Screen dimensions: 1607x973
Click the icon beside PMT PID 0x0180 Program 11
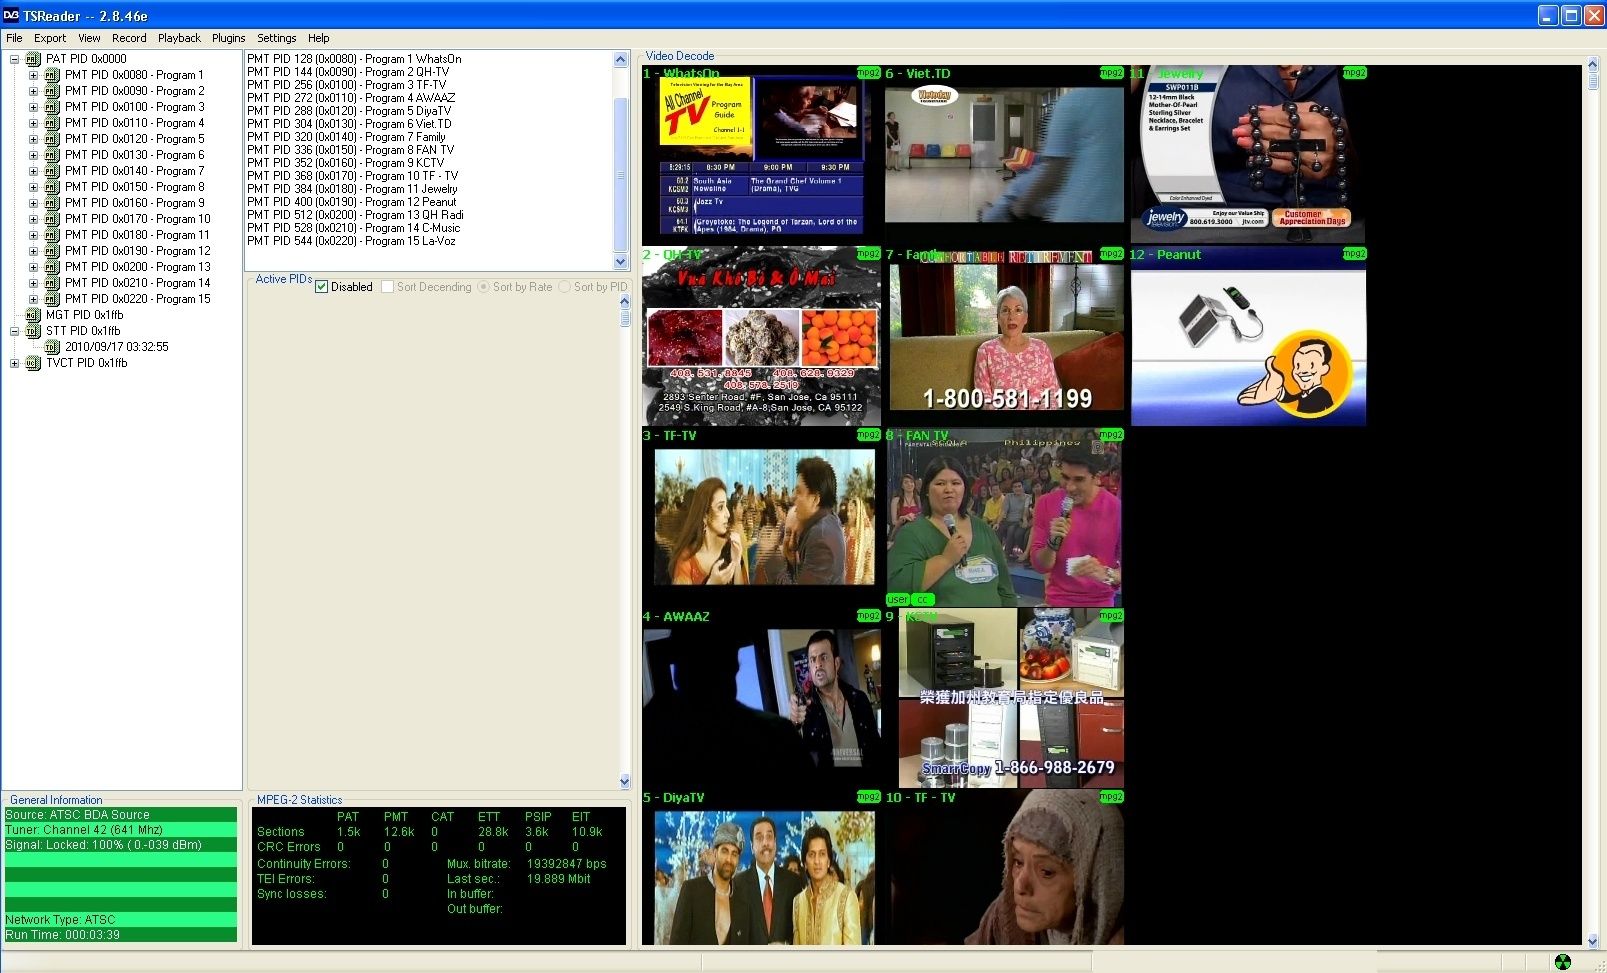pos(52,235)
